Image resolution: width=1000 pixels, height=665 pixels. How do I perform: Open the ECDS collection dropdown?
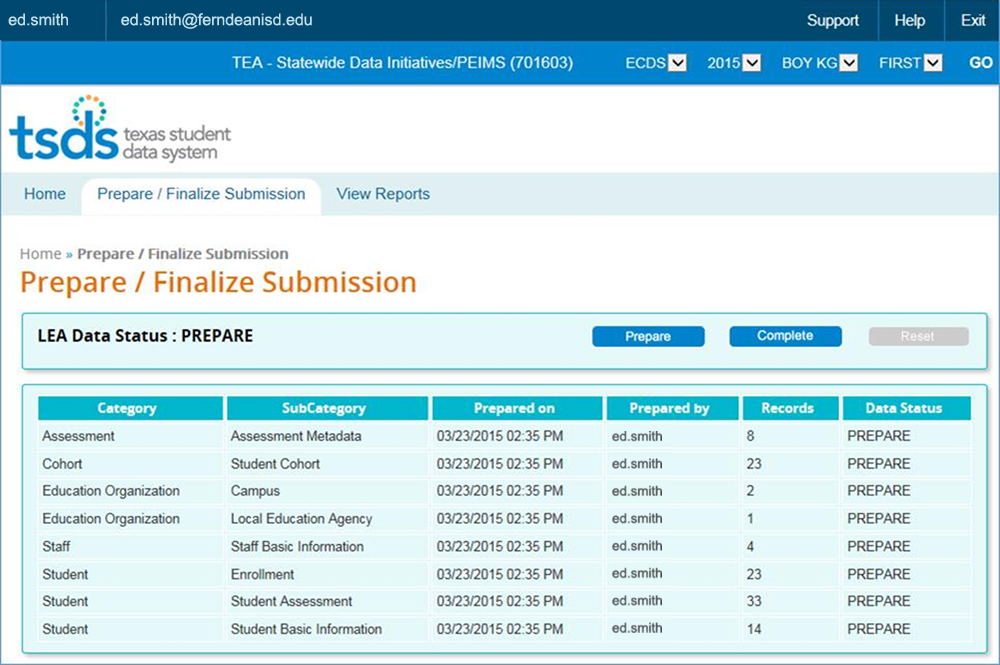(x=677, y=63)
